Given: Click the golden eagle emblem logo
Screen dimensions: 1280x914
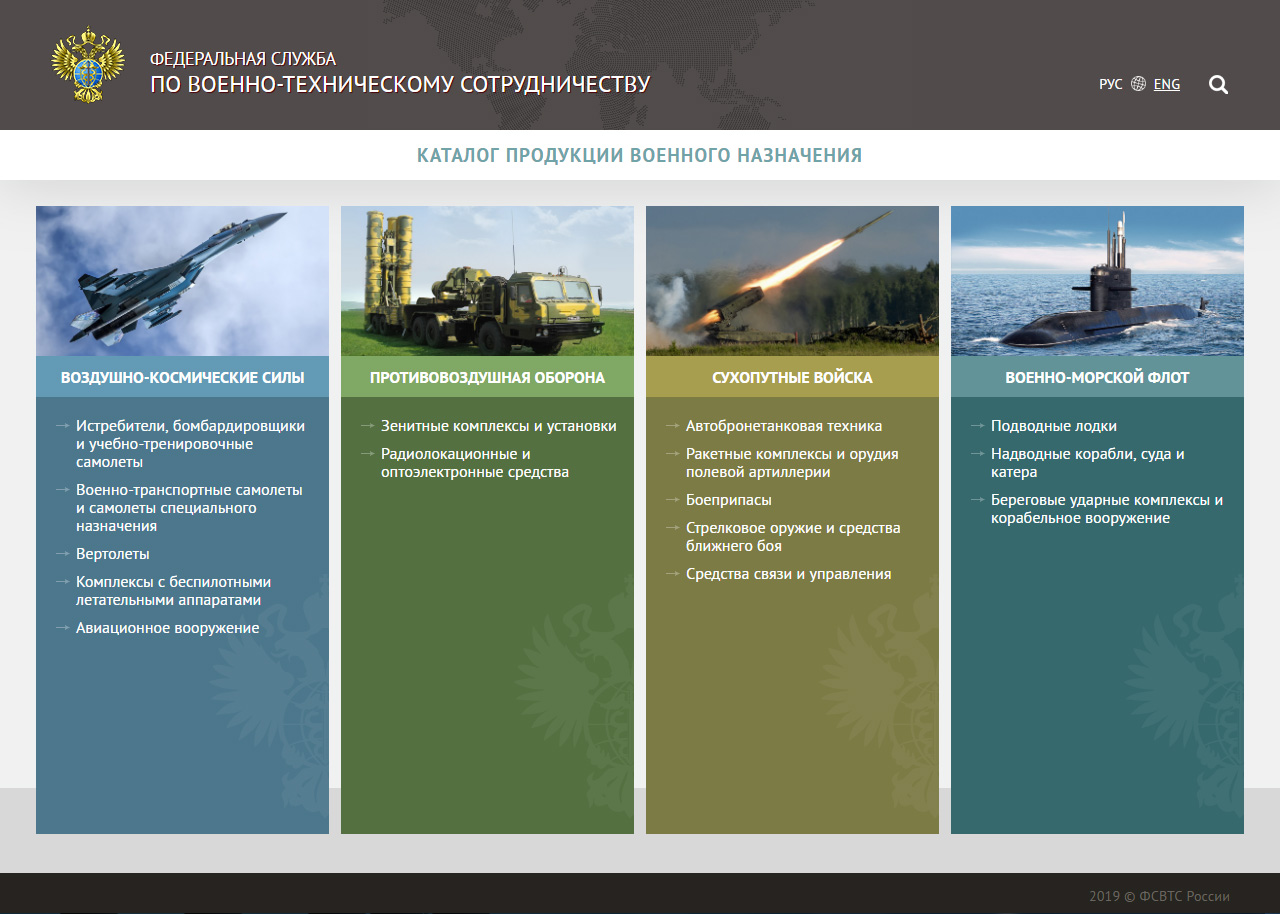Looking at the screenshot, I should [88, 64].
